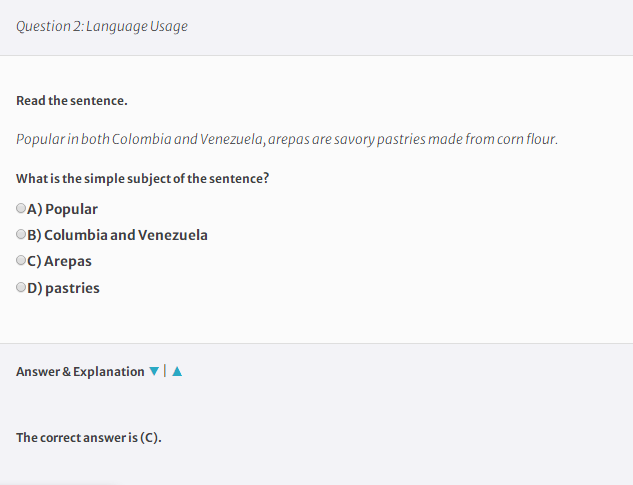
Task: Select radio button for A) Popular
Action: 21,208
